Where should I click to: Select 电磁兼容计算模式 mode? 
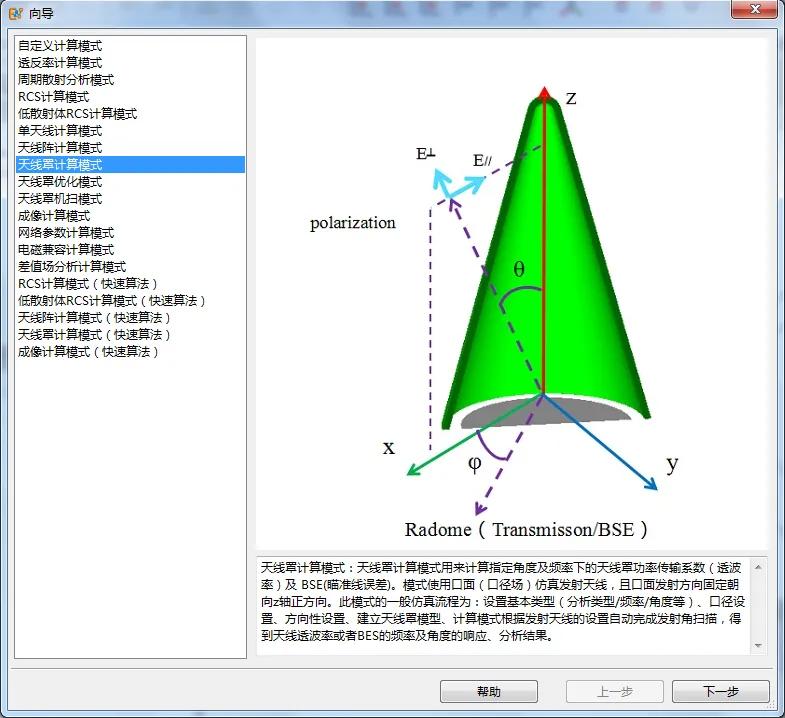click(130, 250)
